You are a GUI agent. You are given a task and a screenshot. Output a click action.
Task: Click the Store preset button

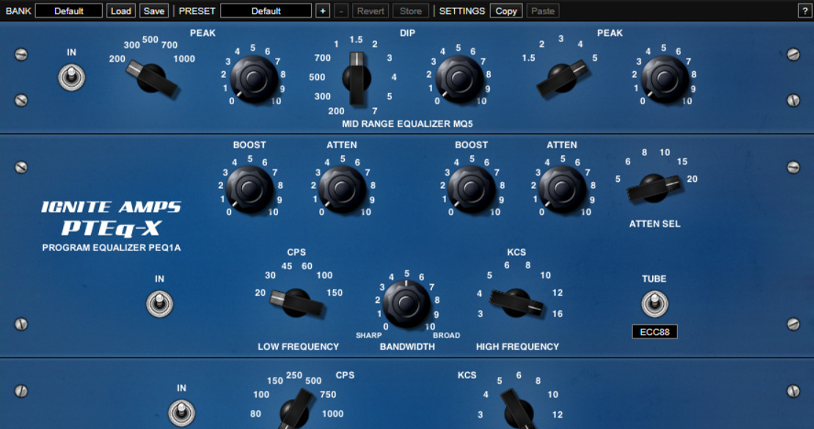410,11
